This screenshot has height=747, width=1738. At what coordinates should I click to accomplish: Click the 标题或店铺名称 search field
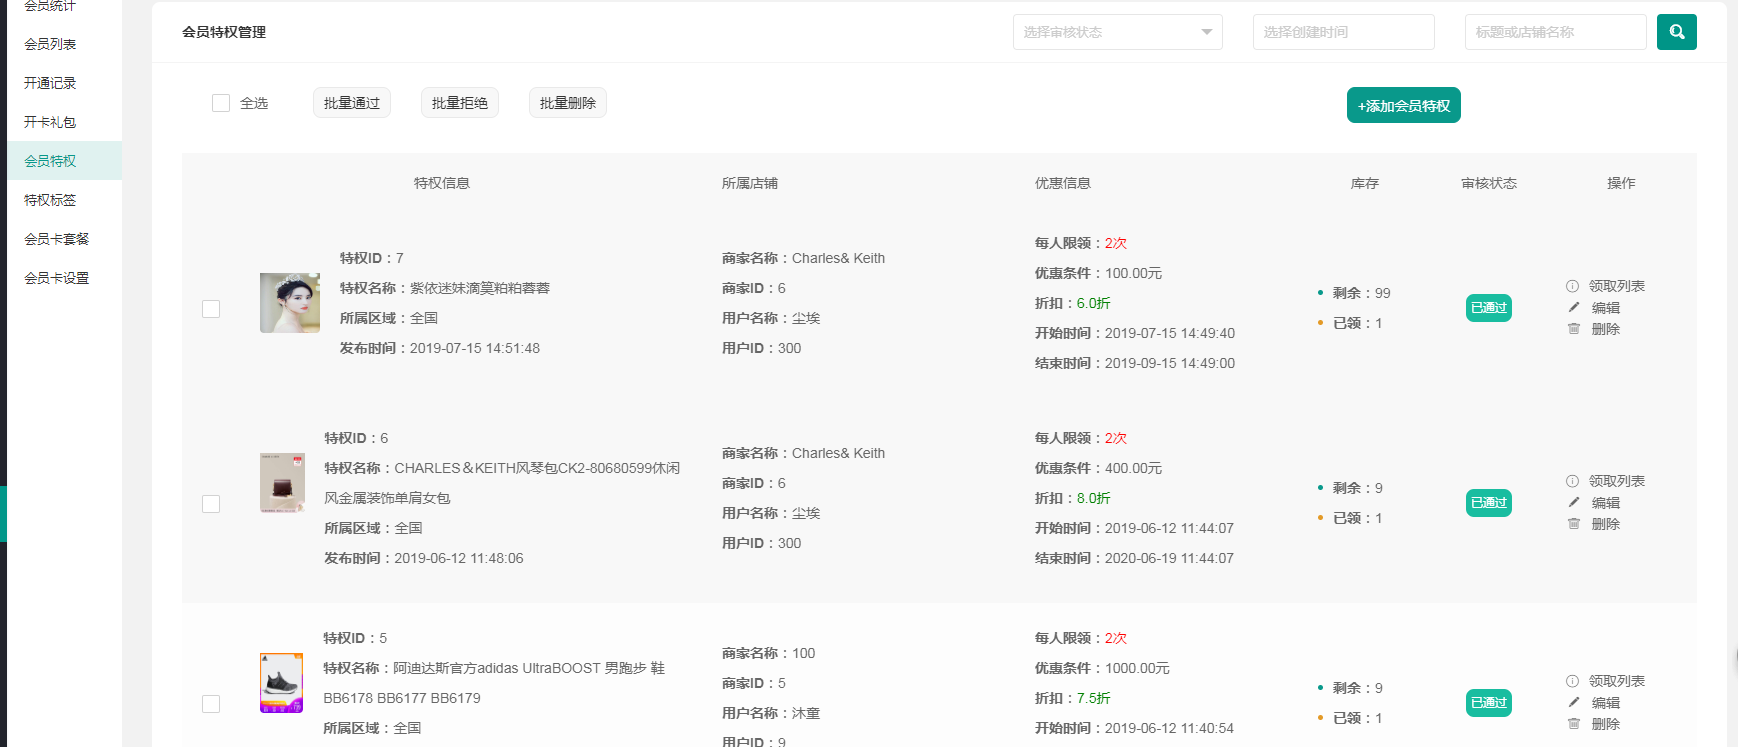pyautogui.click(x=1555, y=32)
